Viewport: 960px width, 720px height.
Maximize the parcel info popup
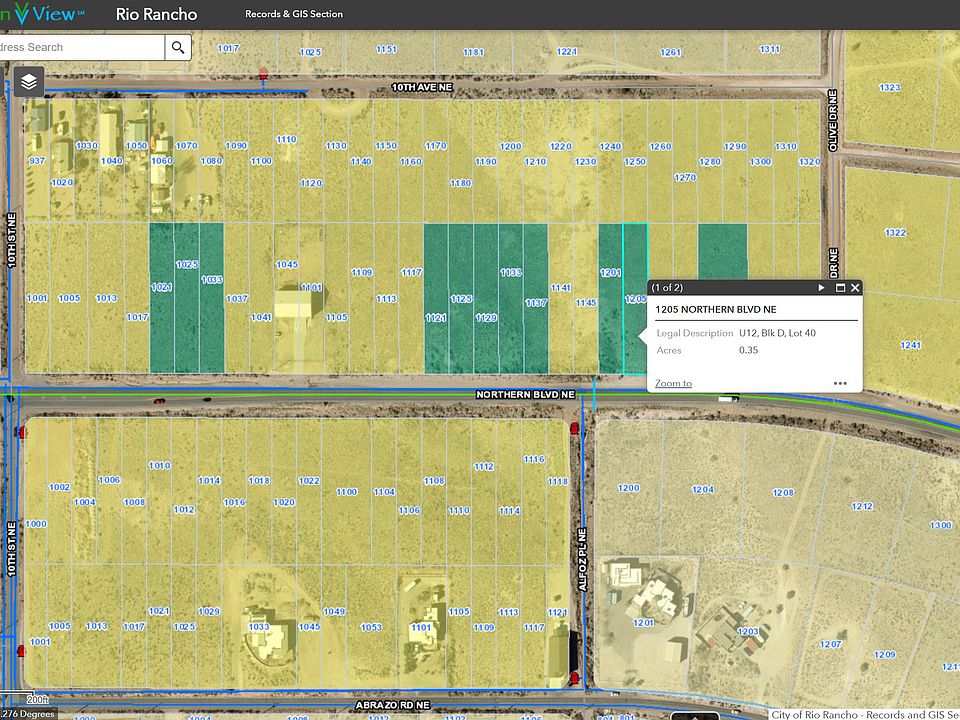[840, 287]
